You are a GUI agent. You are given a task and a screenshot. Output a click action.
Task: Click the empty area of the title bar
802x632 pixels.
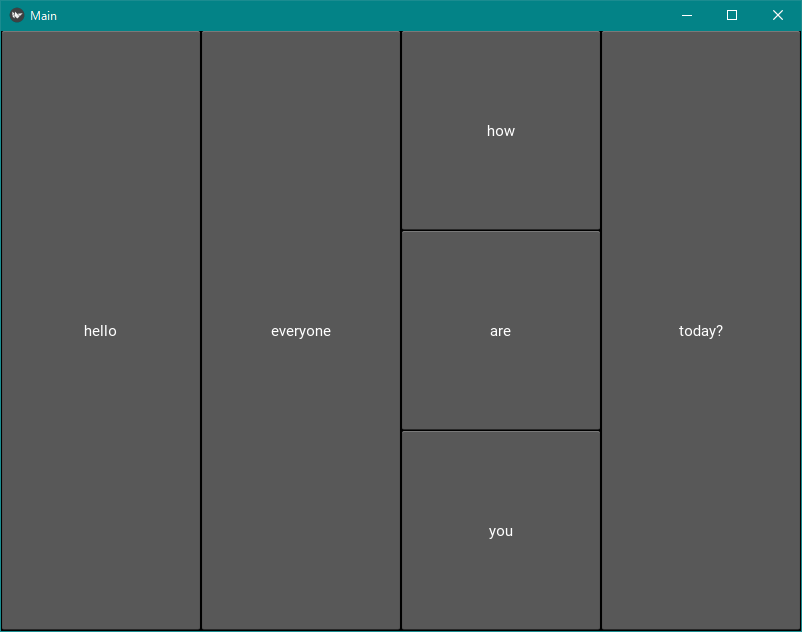(x=350, y=15)
